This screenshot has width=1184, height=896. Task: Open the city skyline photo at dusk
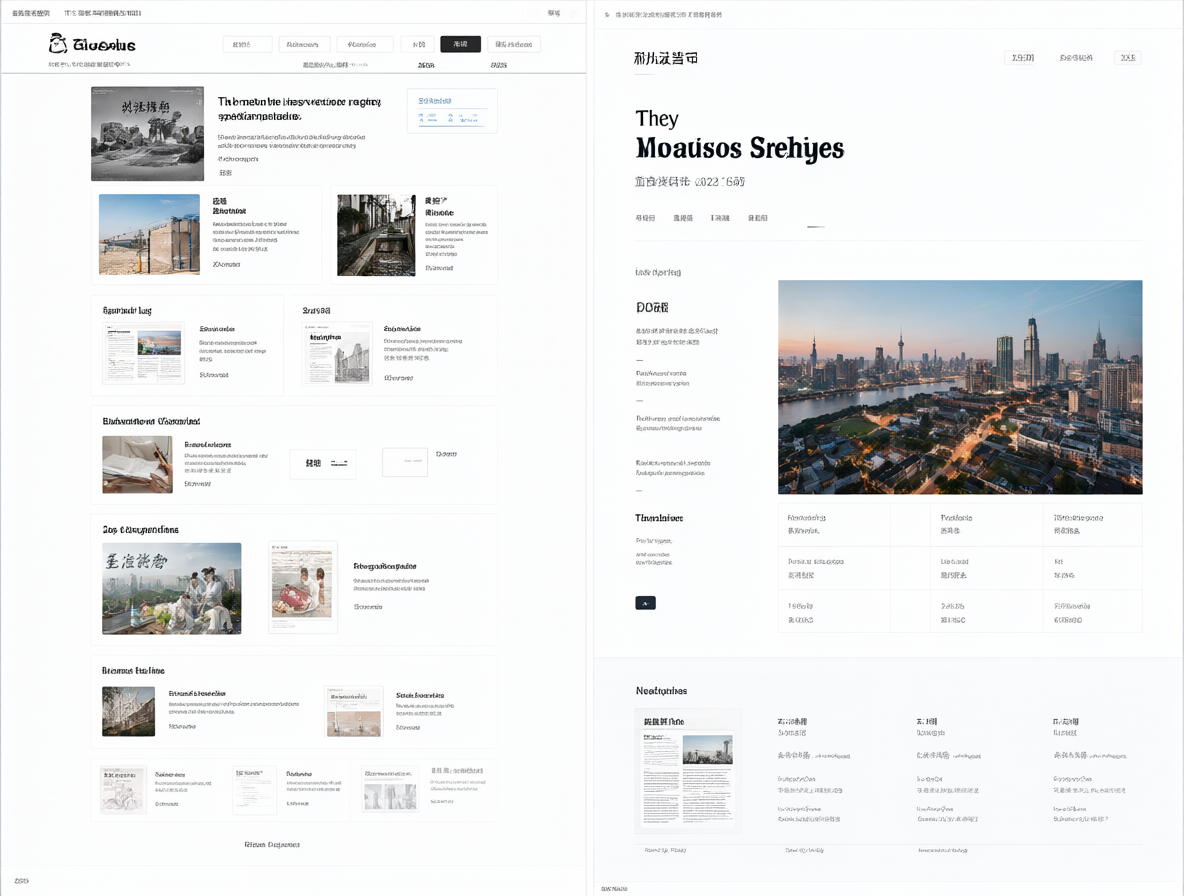click(x=960, y=387)
